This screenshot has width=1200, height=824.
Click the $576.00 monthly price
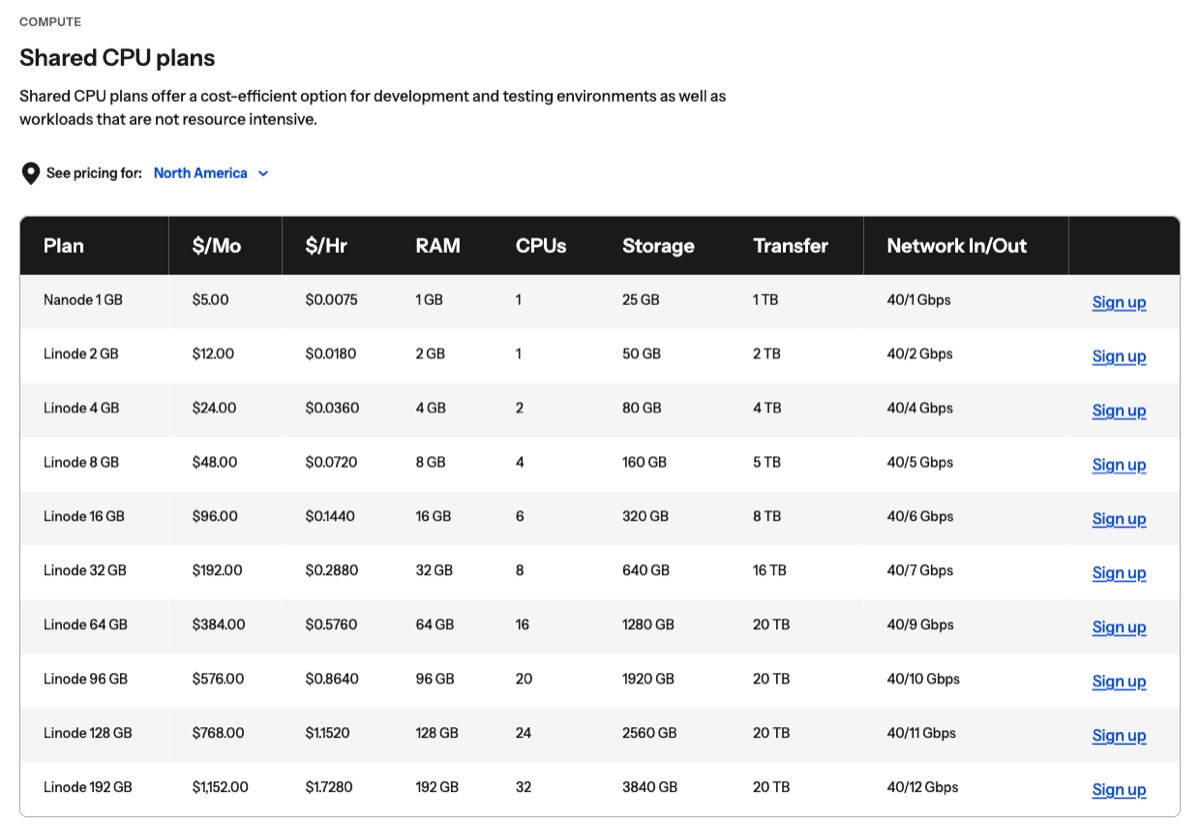click(x=218, y=678)
